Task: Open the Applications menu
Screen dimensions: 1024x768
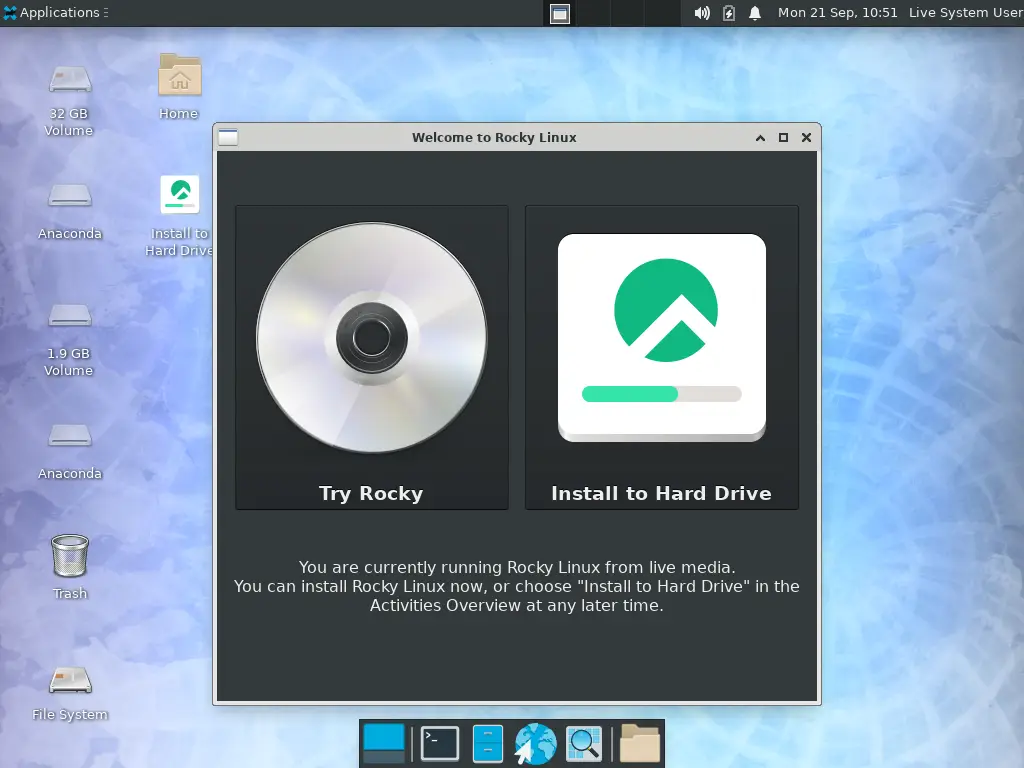Action: point(55,12)
